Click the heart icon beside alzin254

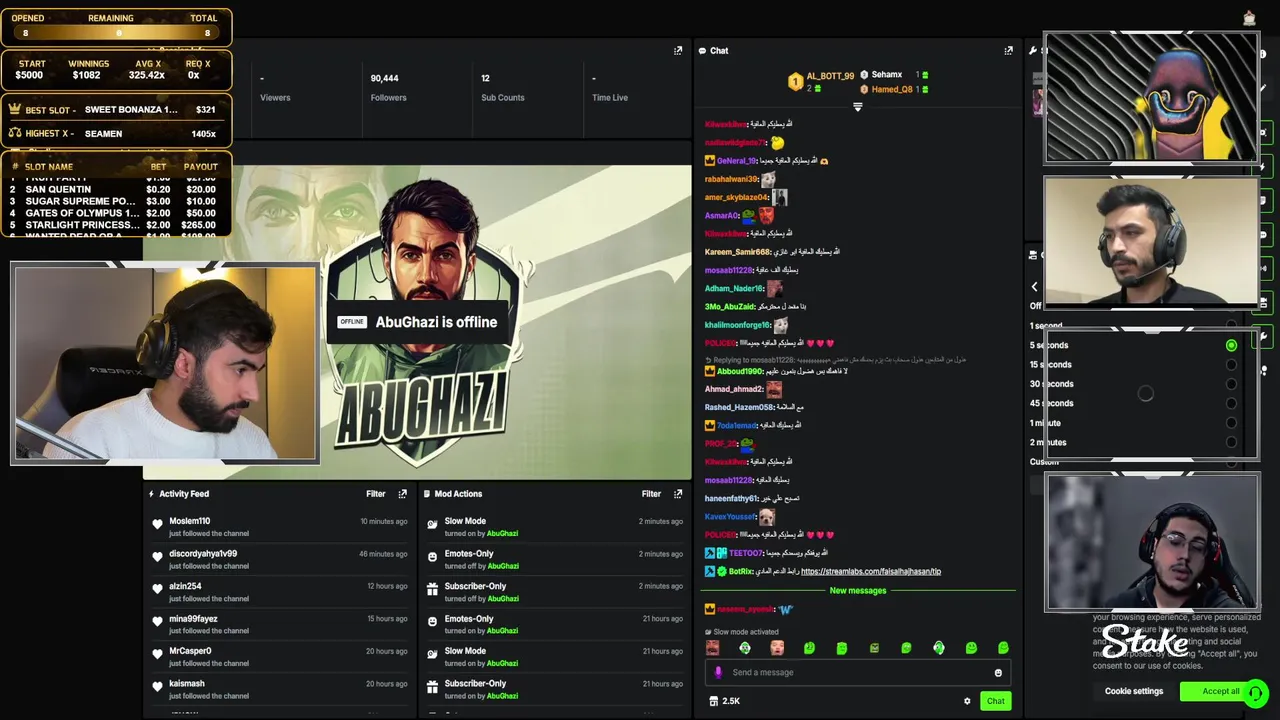[157, 589]
